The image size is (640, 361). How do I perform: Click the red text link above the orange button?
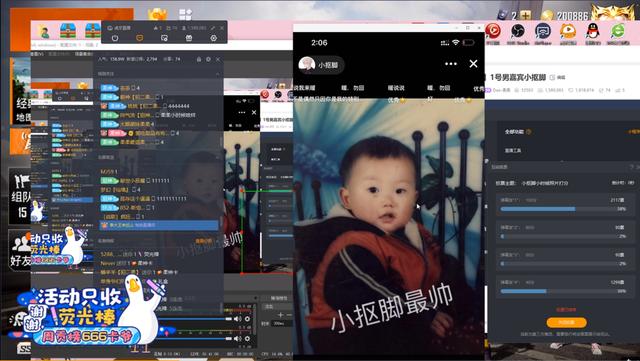tap(566, 310)
